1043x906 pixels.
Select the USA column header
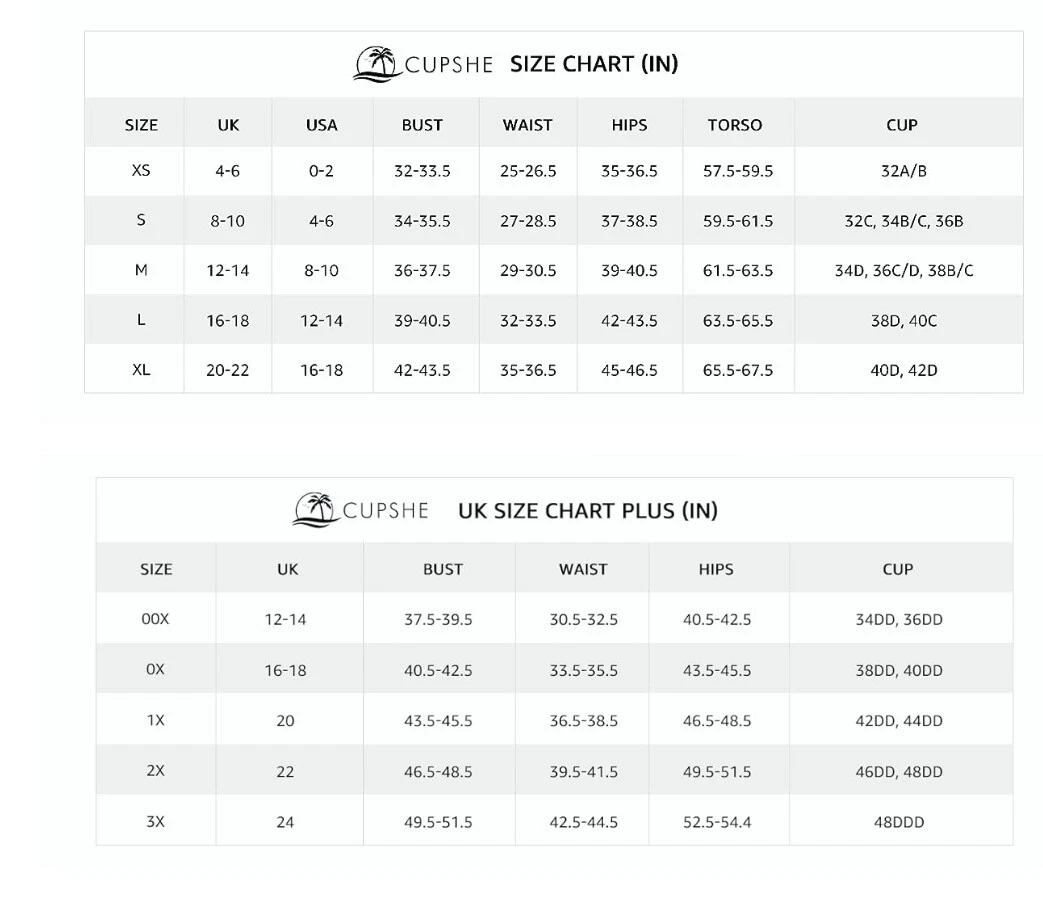[x=321, y=125]
